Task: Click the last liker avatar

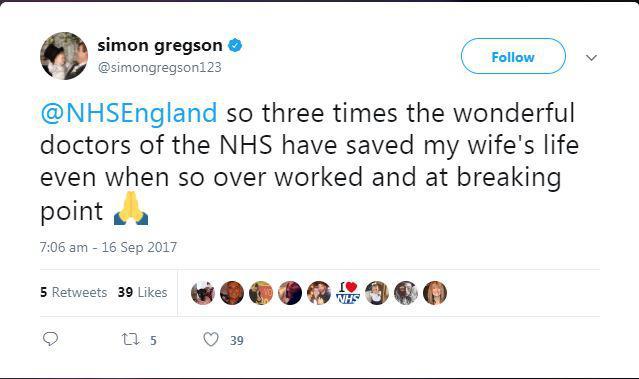Action: tap(435, 293)
